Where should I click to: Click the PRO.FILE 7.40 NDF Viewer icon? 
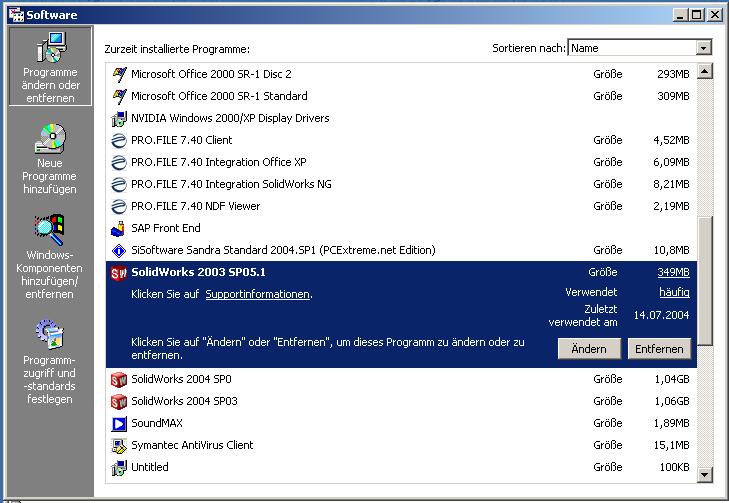[x=119, y=206]
